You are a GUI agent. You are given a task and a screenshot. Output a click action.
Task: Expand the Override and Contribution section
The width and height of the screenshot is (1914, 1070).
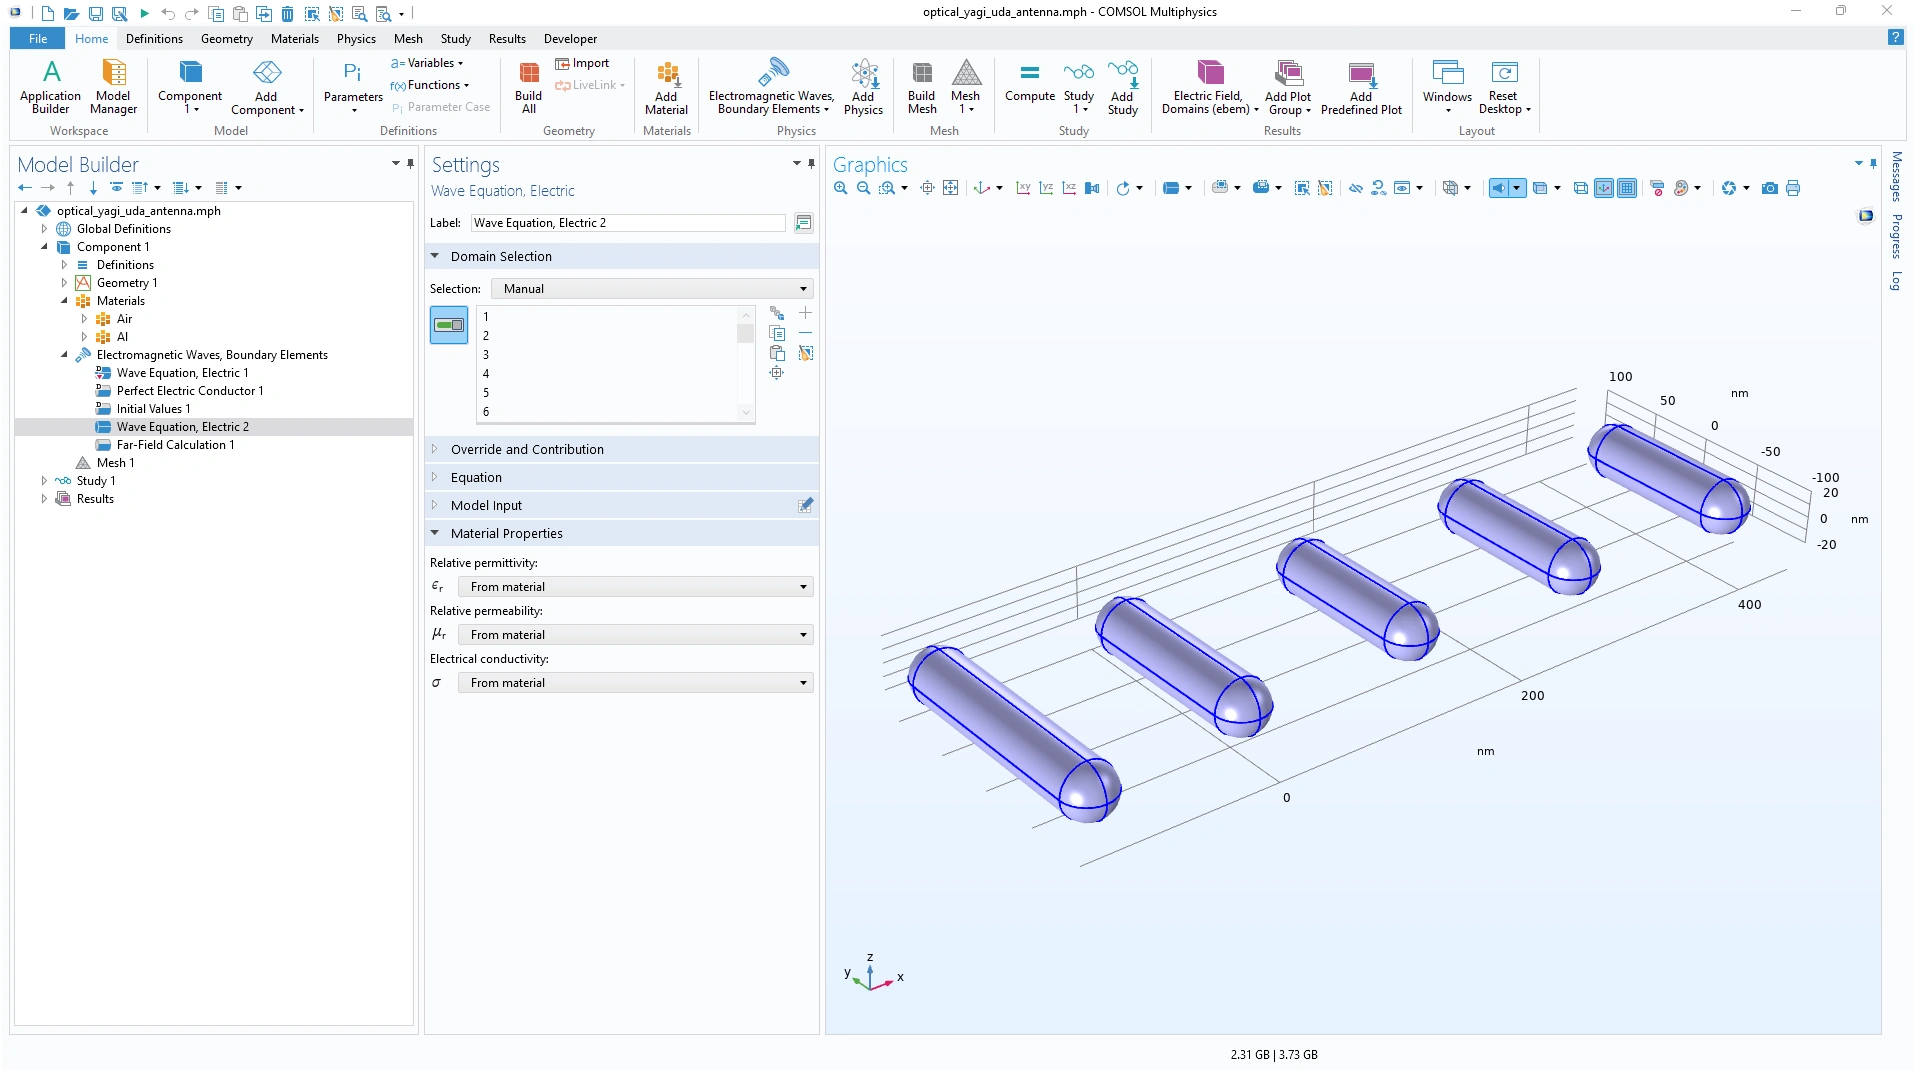coord(527,449)
